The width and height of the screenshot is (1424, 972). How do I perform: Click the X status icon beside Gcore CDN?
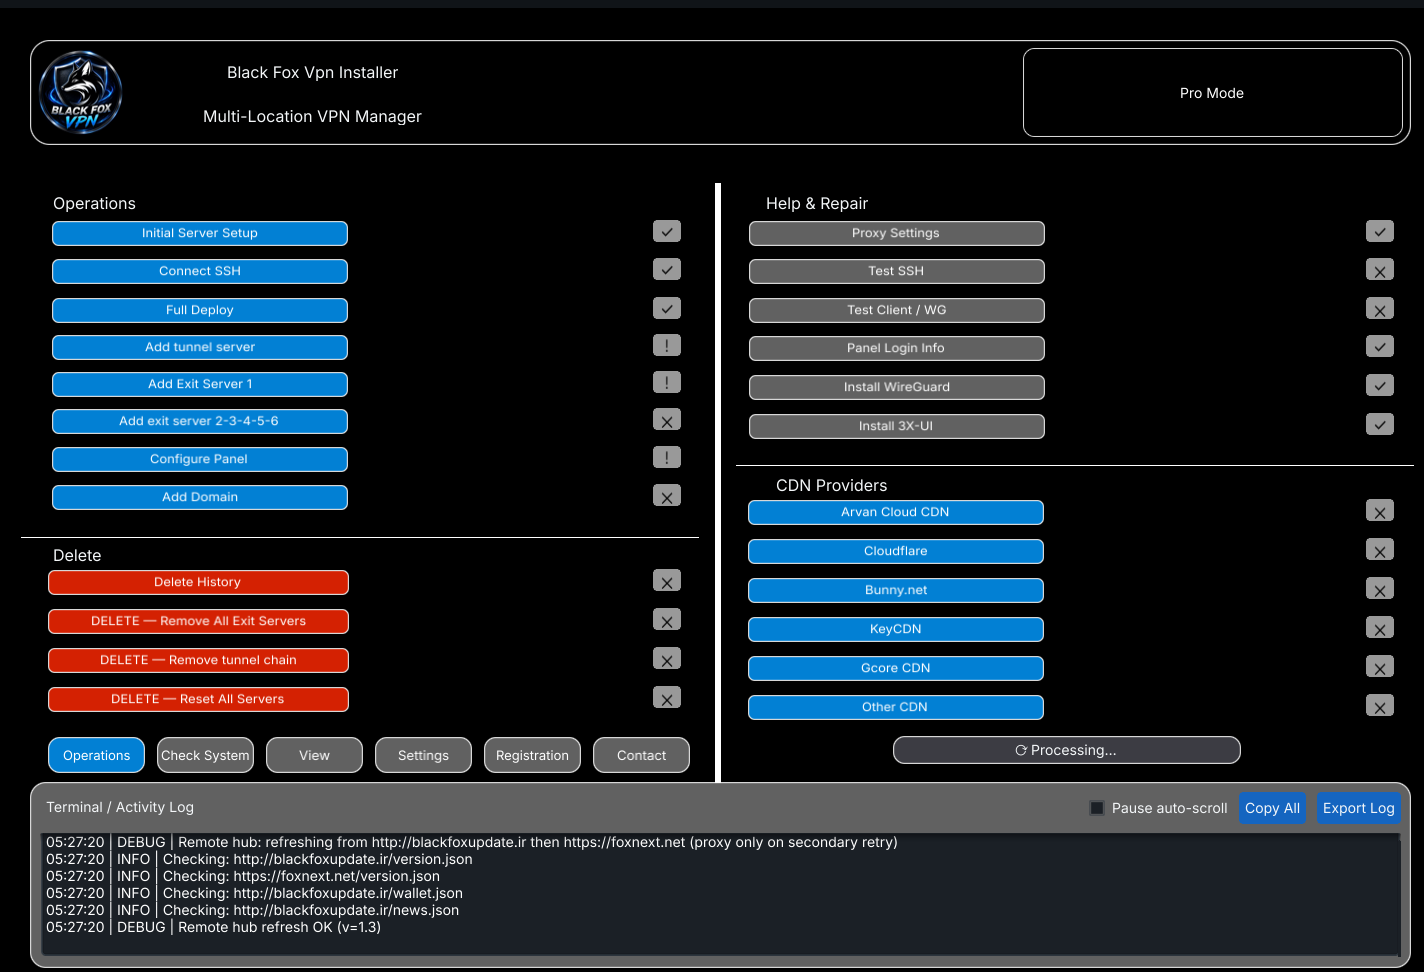click(1380, 668)
